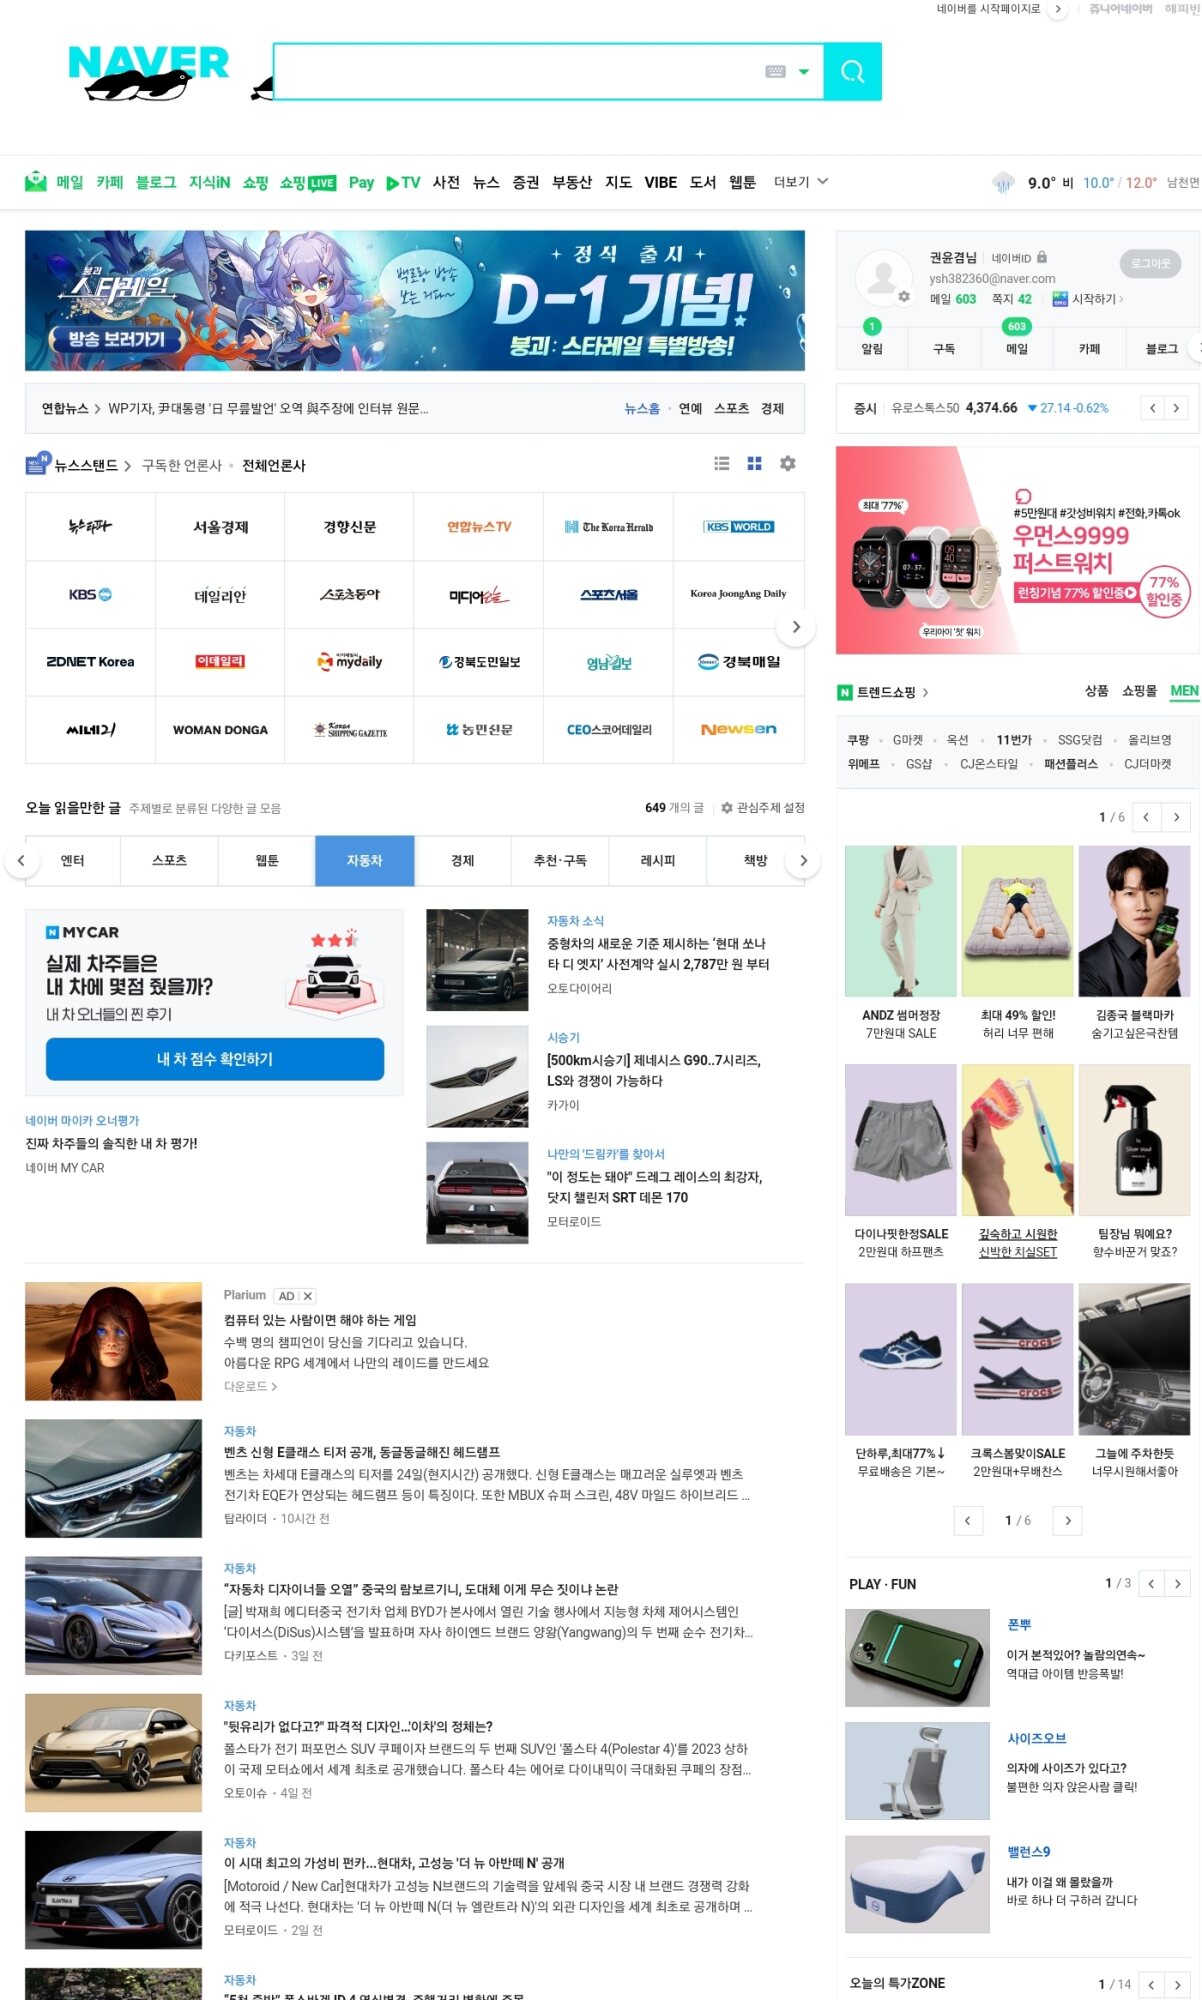Image resolution: width=1202 pixels, height=2000 pixels.
Task: Expand the search autocomplete dropdown arrow
Action: coord(803,71)
